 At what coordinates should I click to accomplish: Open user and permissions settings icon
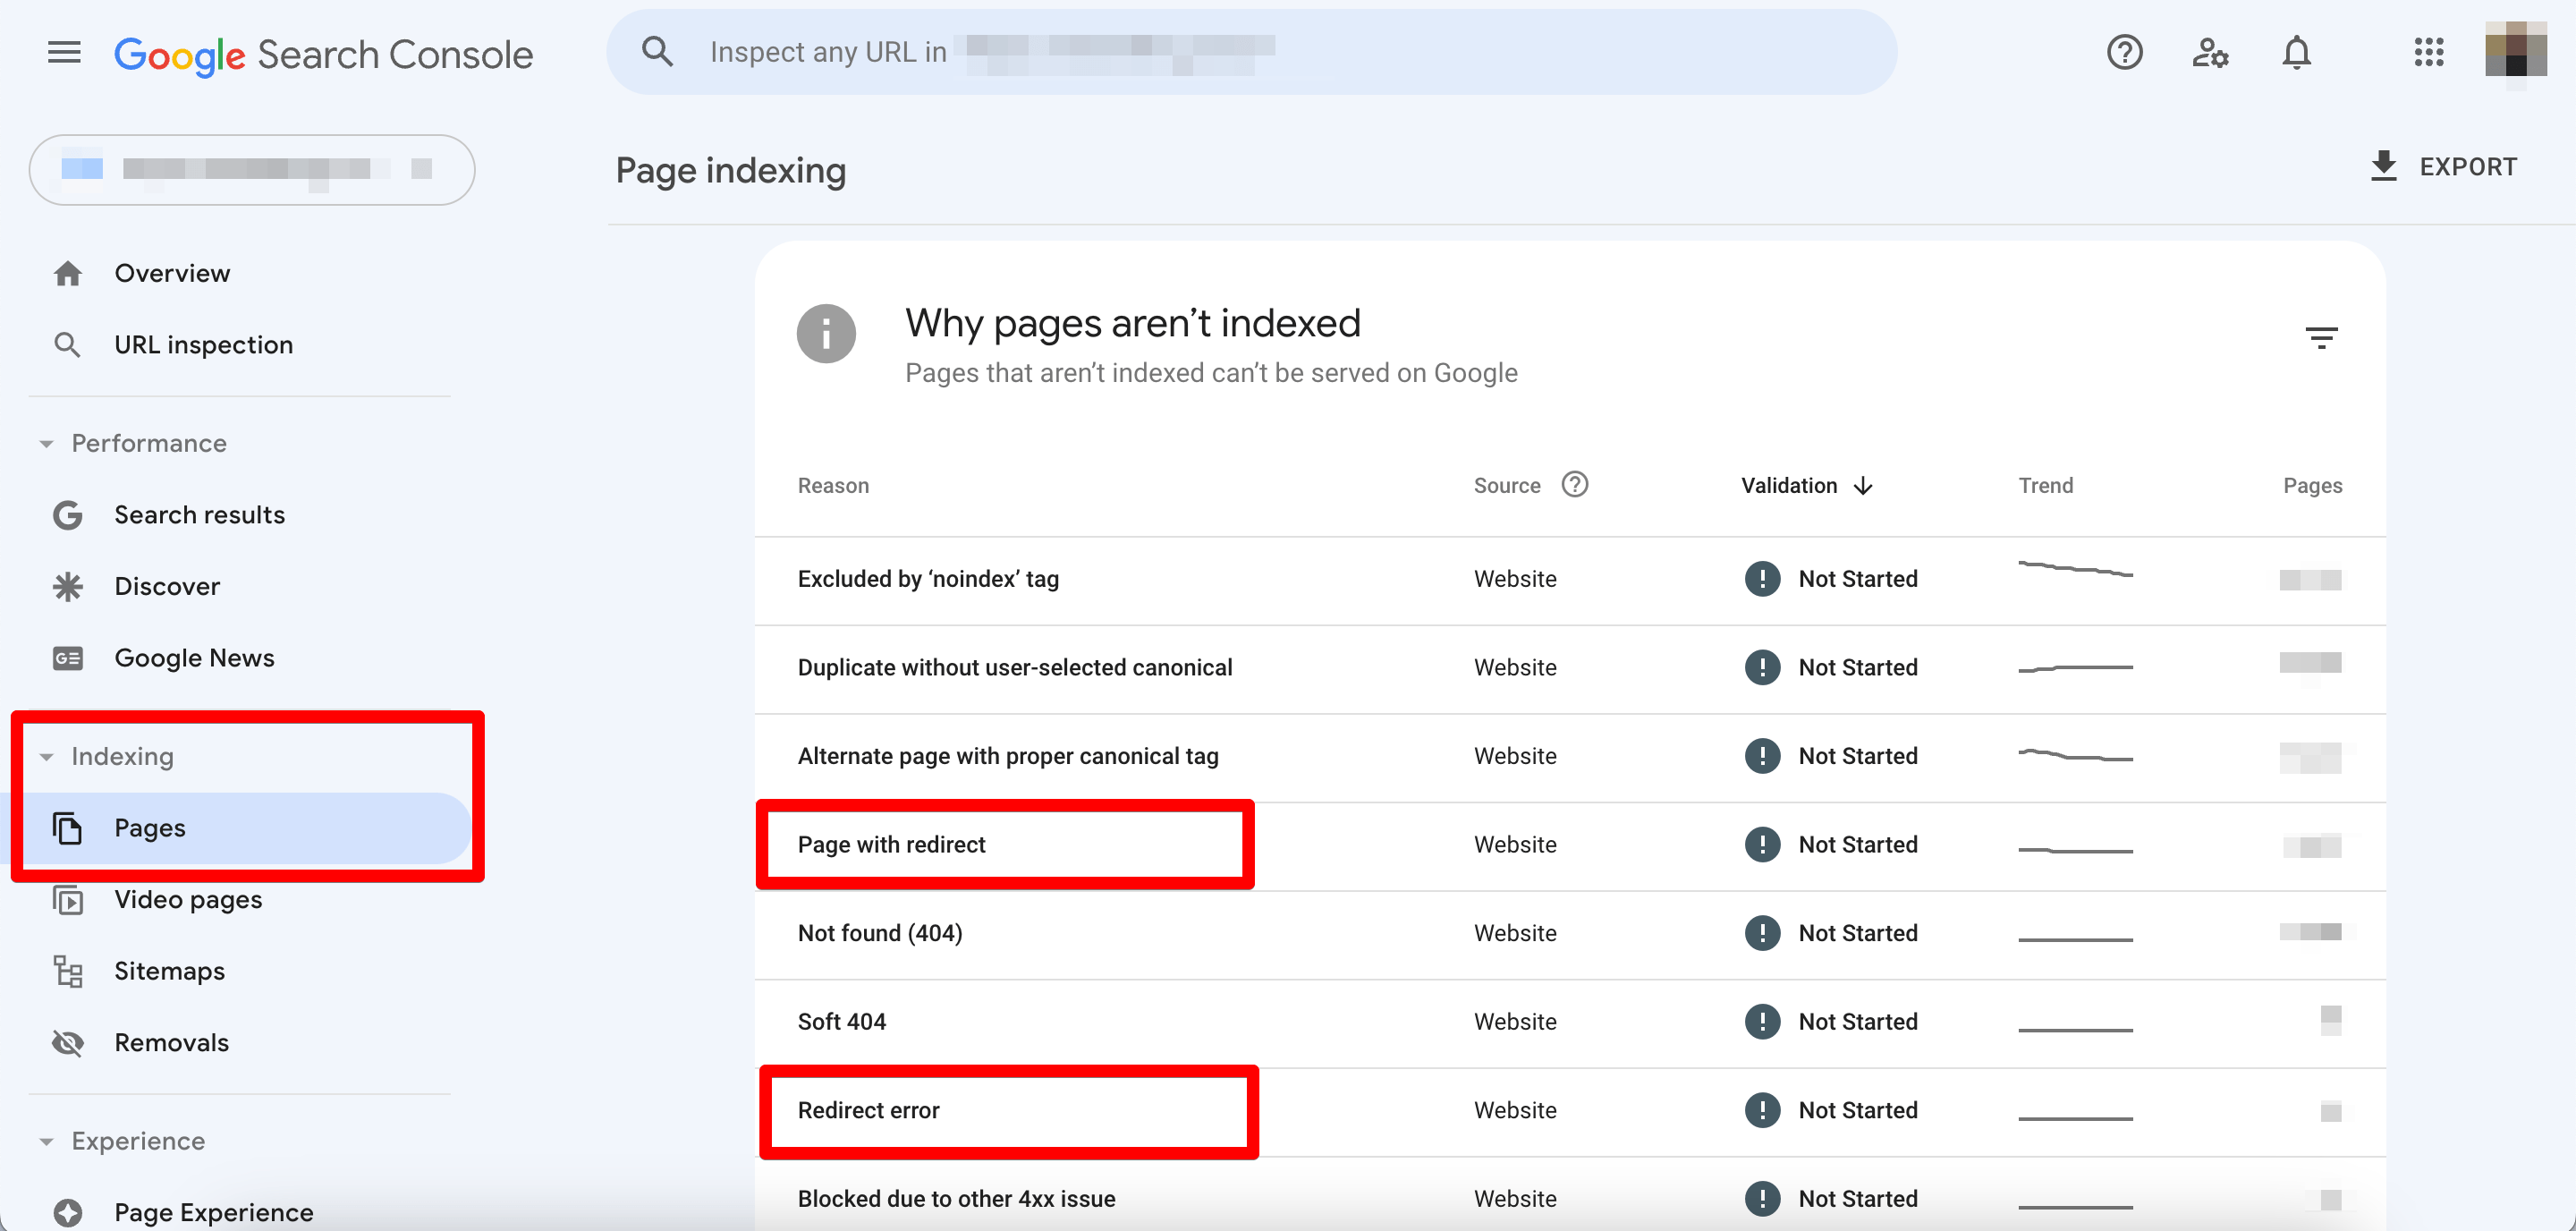pyautogui.click(x=2210, y=53)
